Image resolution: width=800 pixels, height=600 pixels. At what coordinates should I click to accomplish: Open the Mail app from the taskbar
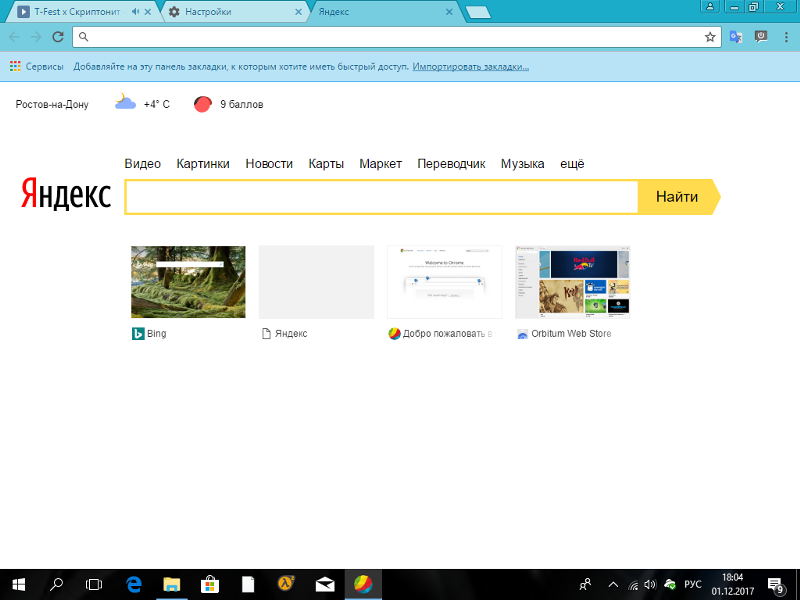point(325,585)
